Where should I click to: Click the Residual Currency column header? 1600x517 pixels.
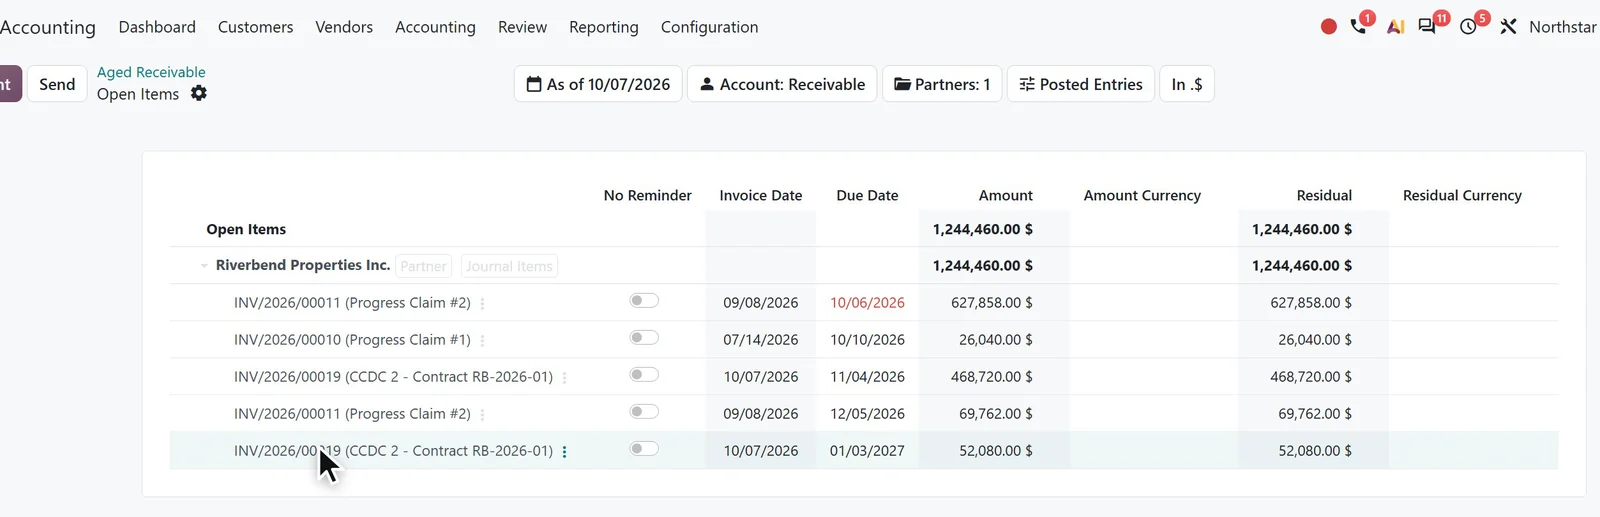click(1462, 195)
